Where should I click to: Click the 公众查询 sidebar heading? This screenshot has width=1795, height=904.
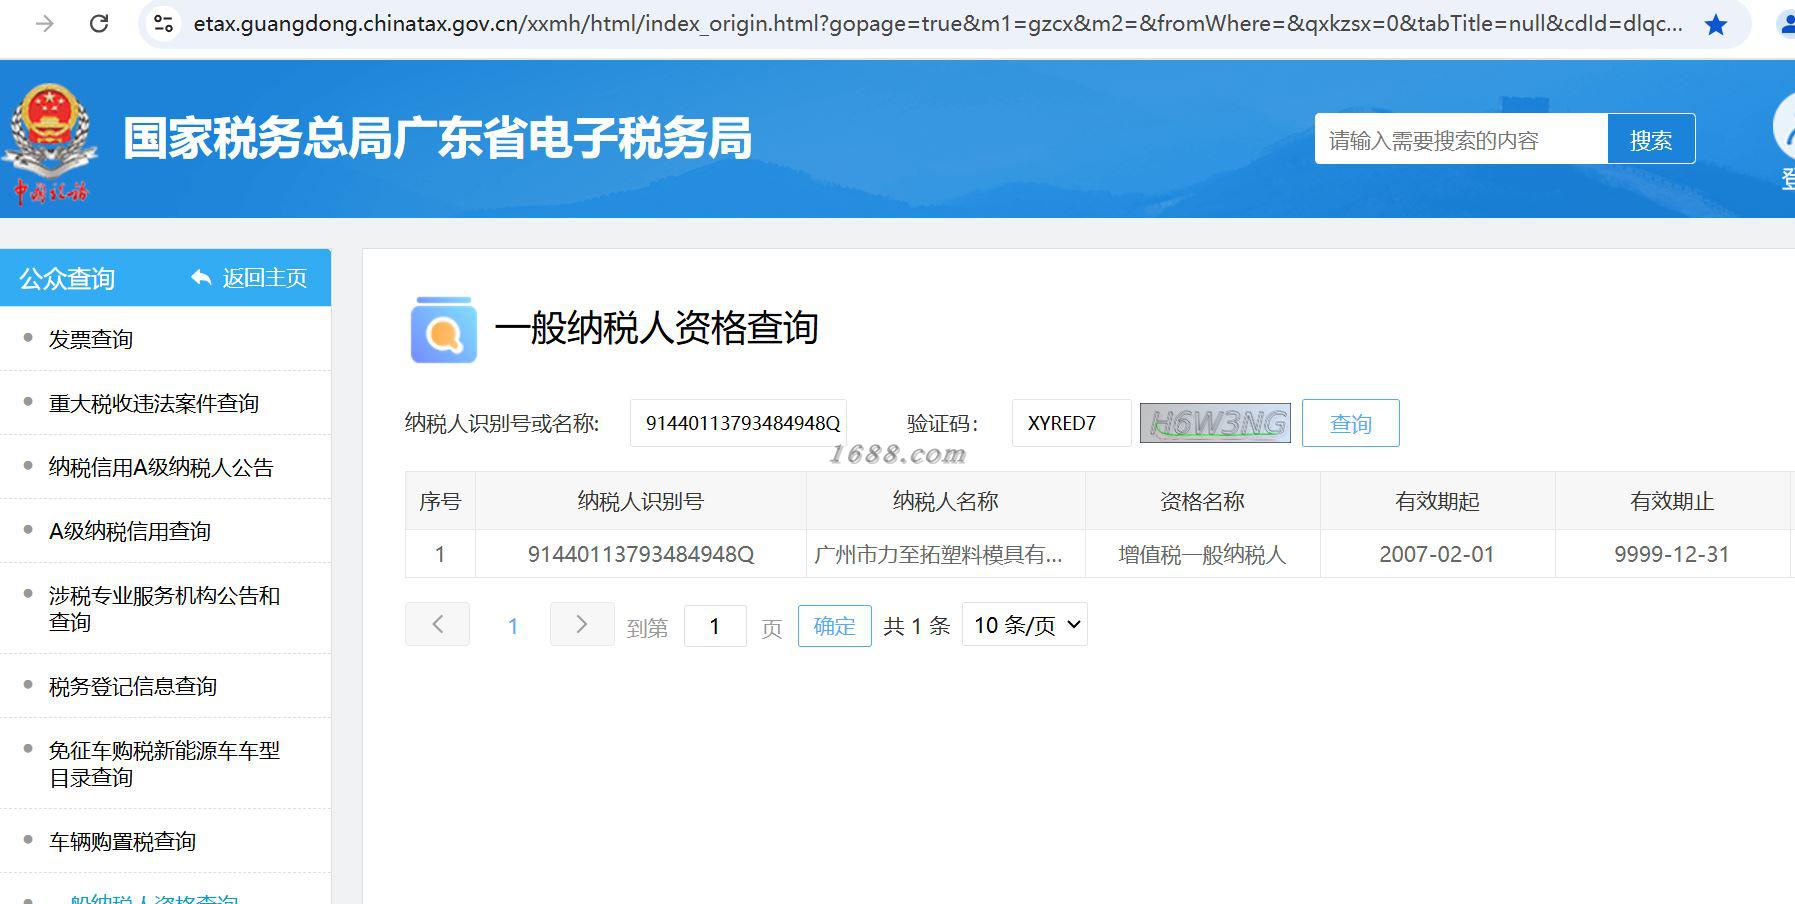(67, 278)
